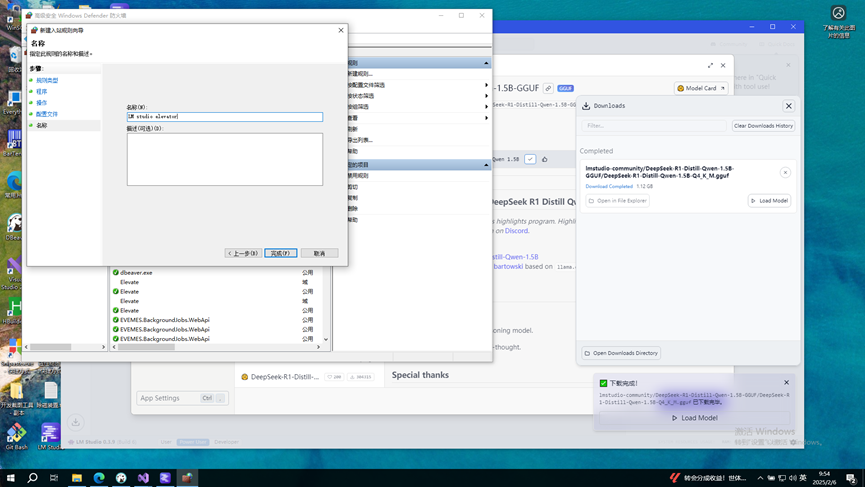Click 导出列表 action in firewall actions pane
Screen dimensions: 865x487
point(360,140)
